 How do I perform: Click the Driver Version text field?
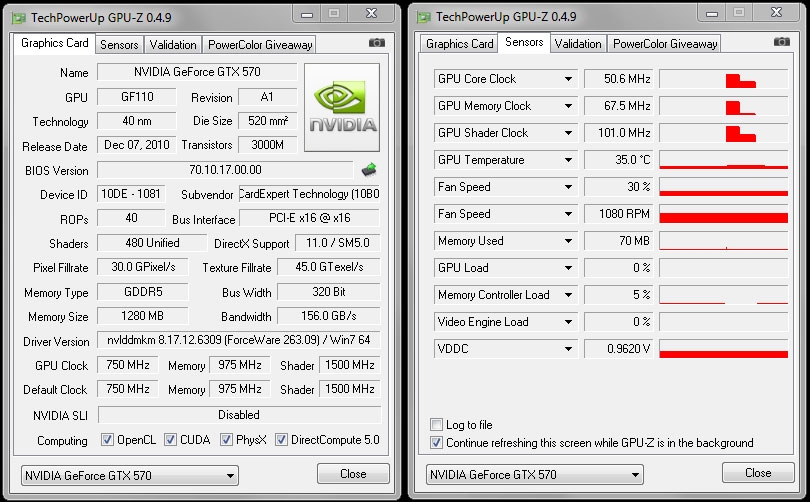pyautogui.click(x=238, y=341)
